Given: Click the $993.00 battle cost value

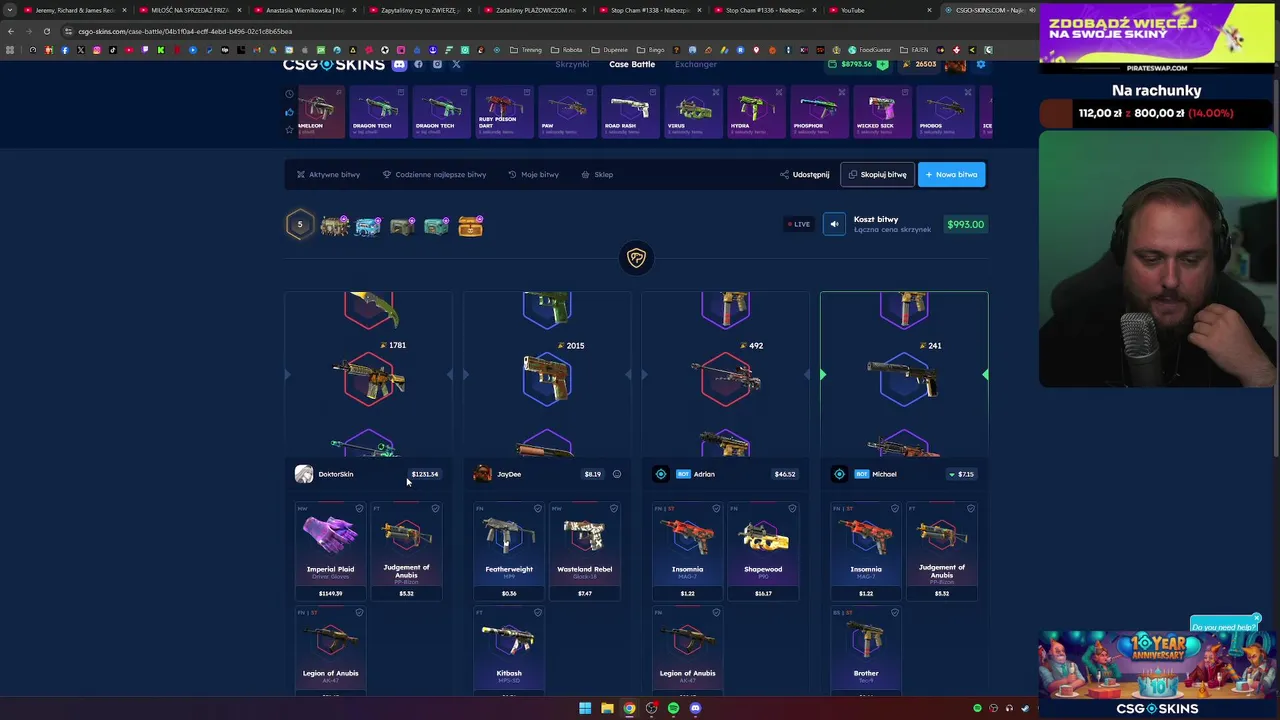Looking at the screenshot, I should point(965,225).
